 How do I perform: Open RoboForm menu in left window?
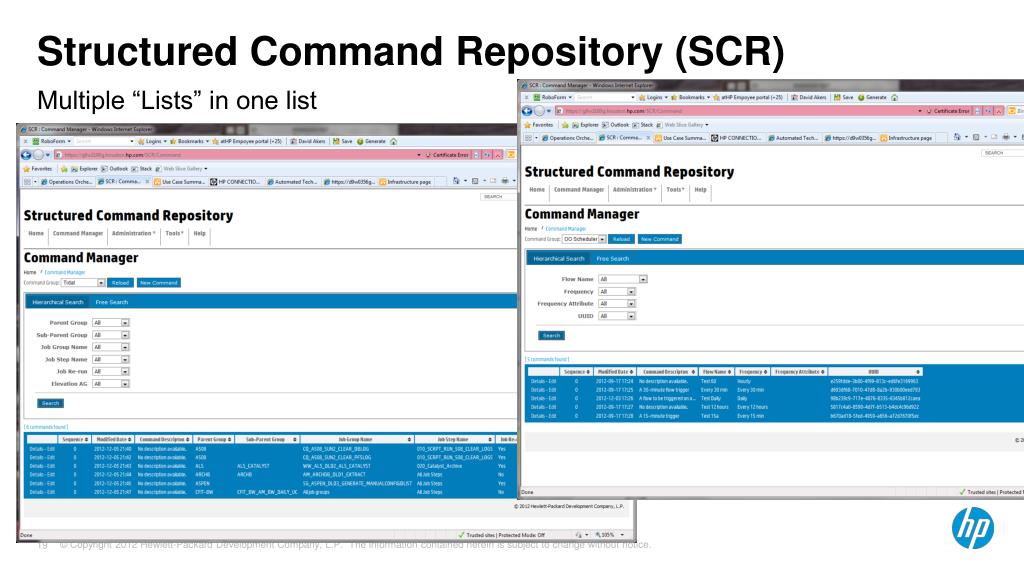pos(52,141)
